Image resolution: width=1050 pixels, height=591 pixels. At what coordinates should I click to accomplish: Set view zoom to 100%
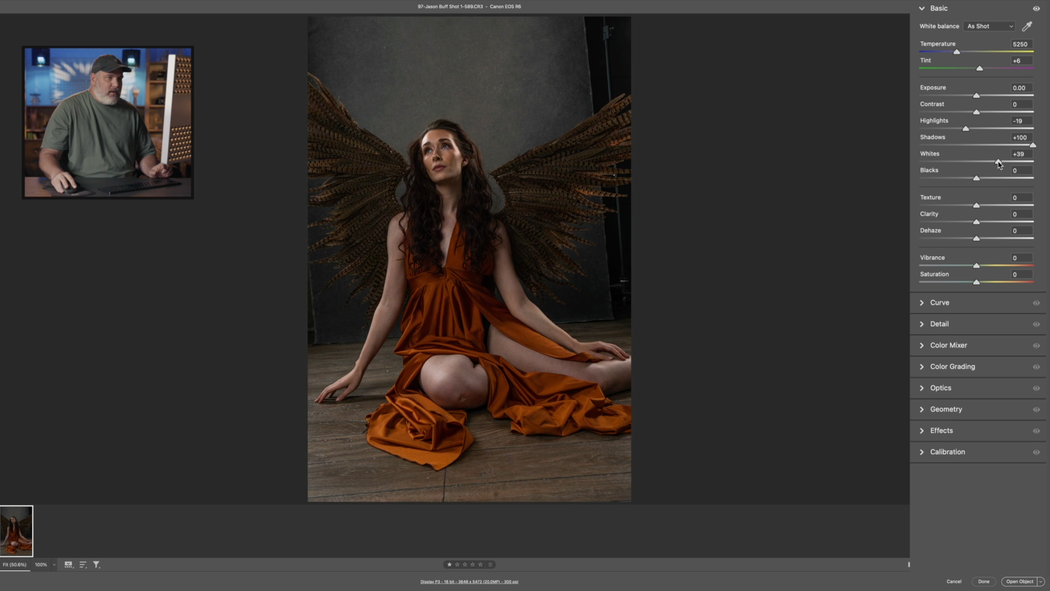(41, 565)
